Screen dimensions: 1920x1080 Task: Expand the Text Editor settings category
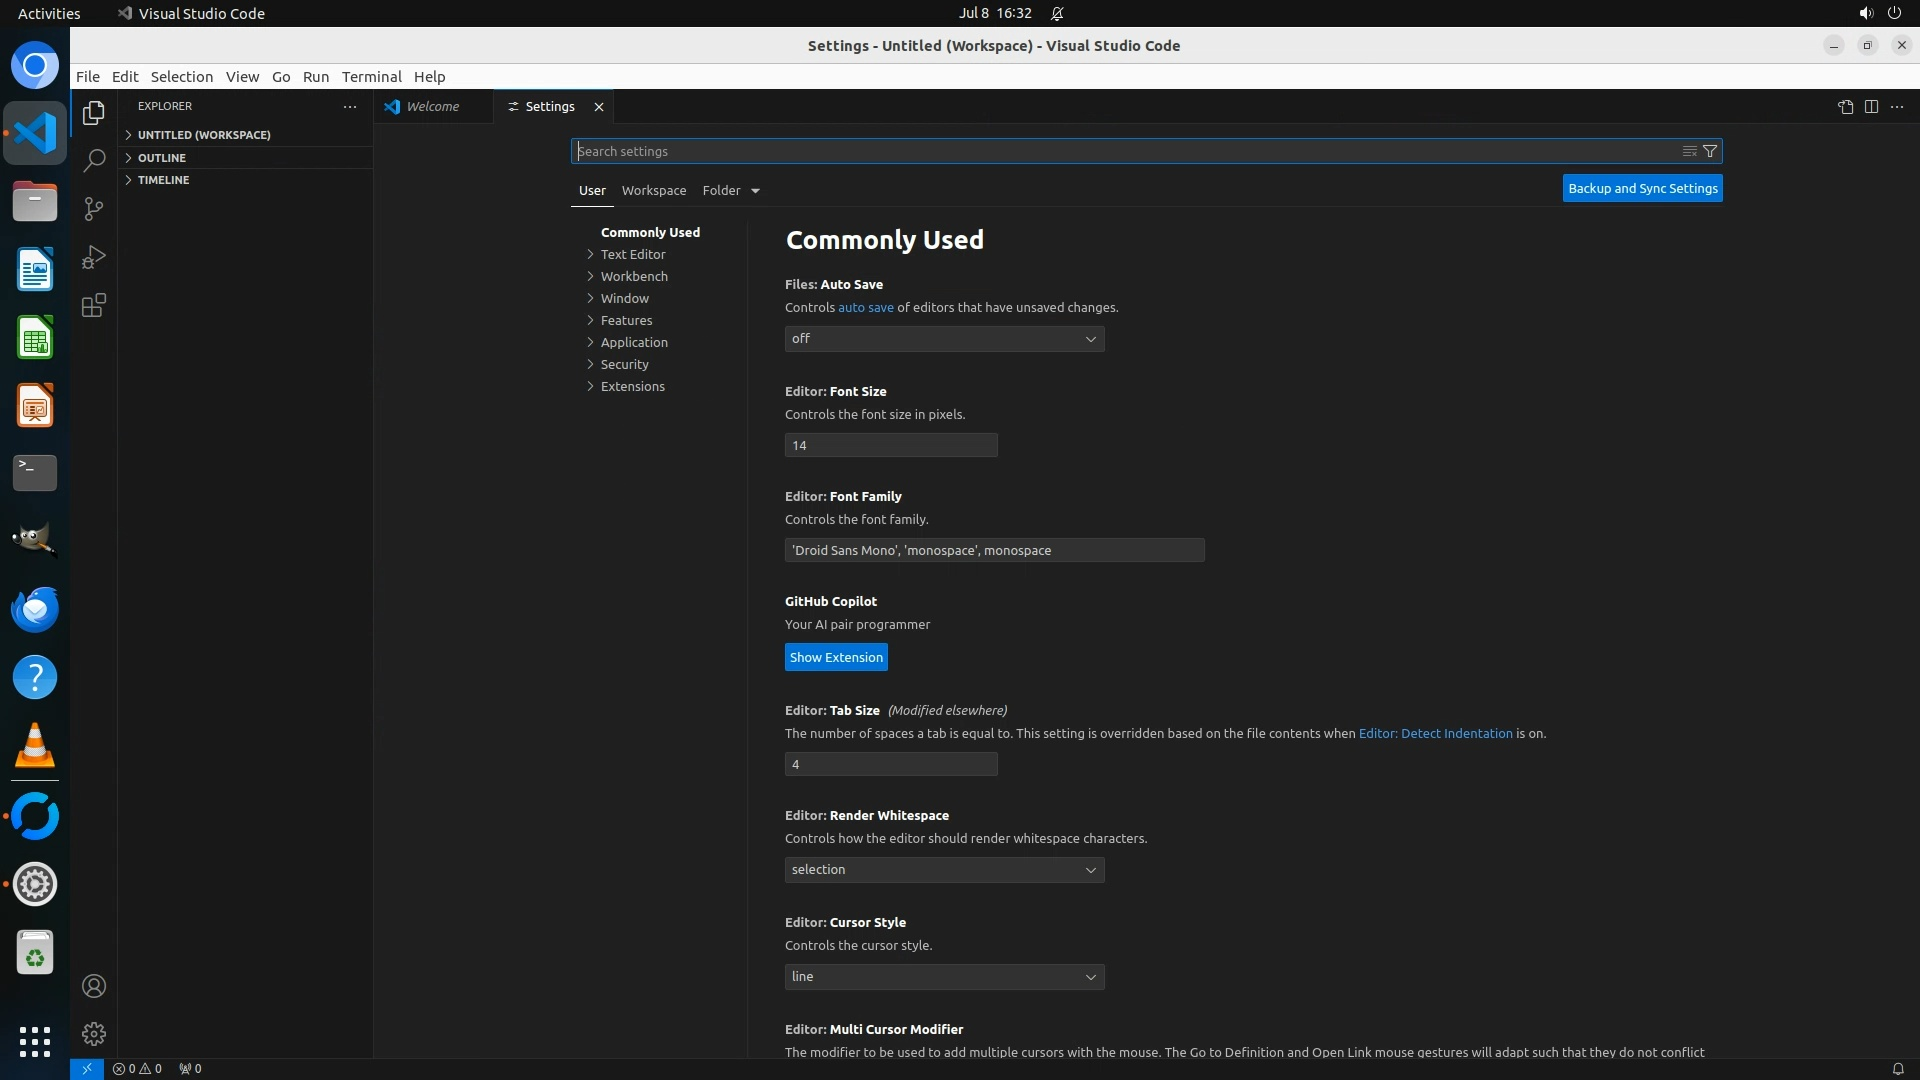point(632,254)
